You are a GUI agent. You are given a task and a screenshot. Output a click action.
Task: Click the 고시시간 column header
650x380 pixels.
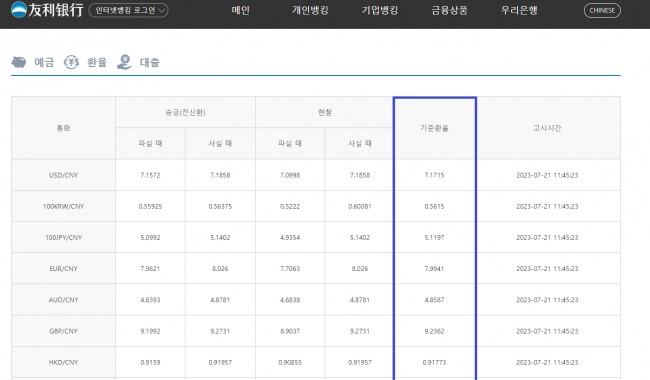click(x=547, y=128)
